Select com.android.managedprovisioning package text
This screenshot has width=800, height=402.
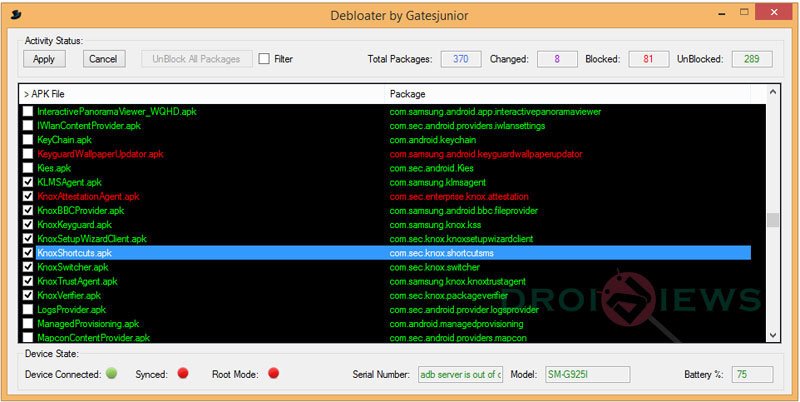tap(457, 323)
